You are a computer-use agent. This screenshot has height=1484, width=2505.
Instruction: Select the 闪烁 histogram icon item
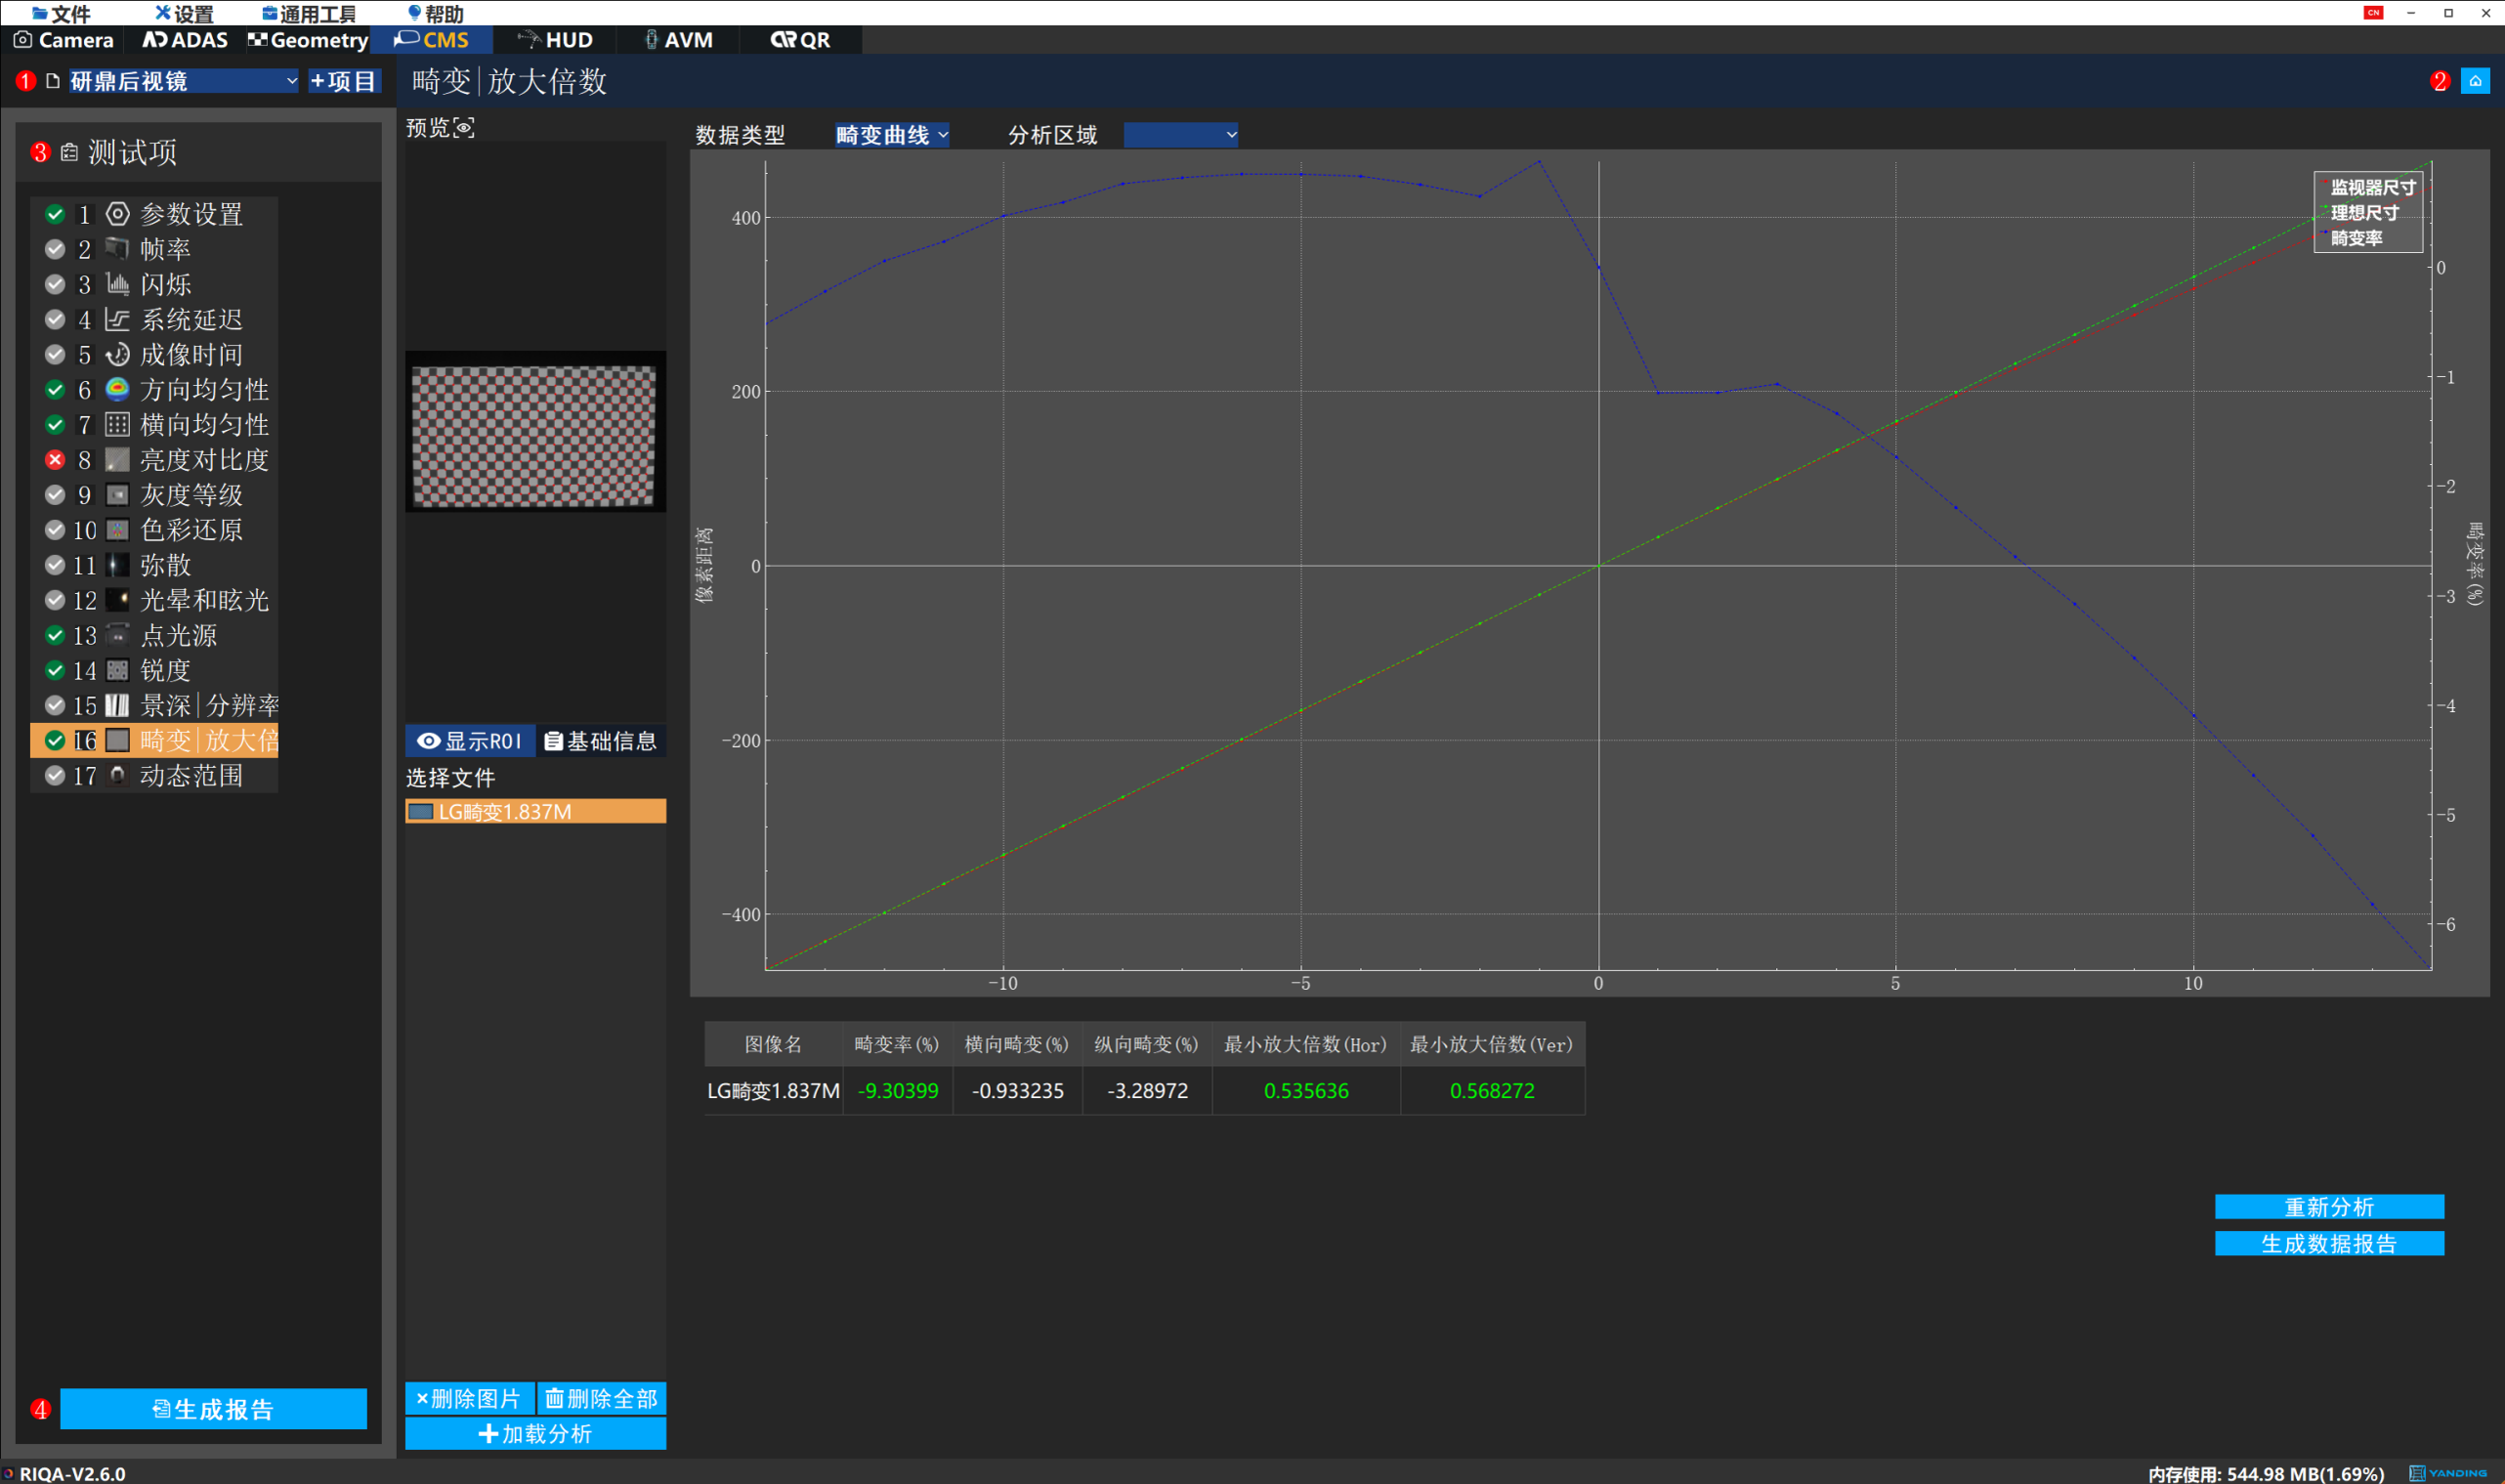click(118, 284)
